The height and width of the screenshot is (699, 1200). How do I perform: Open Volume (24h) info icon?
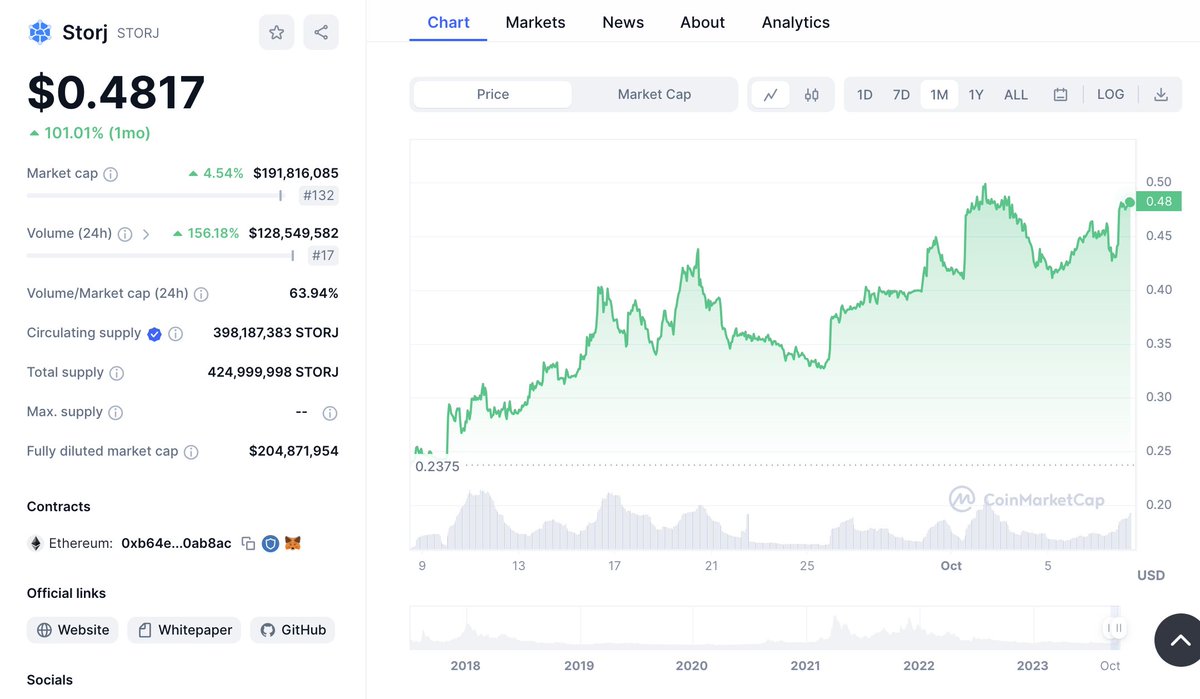[x=125, y=234]
